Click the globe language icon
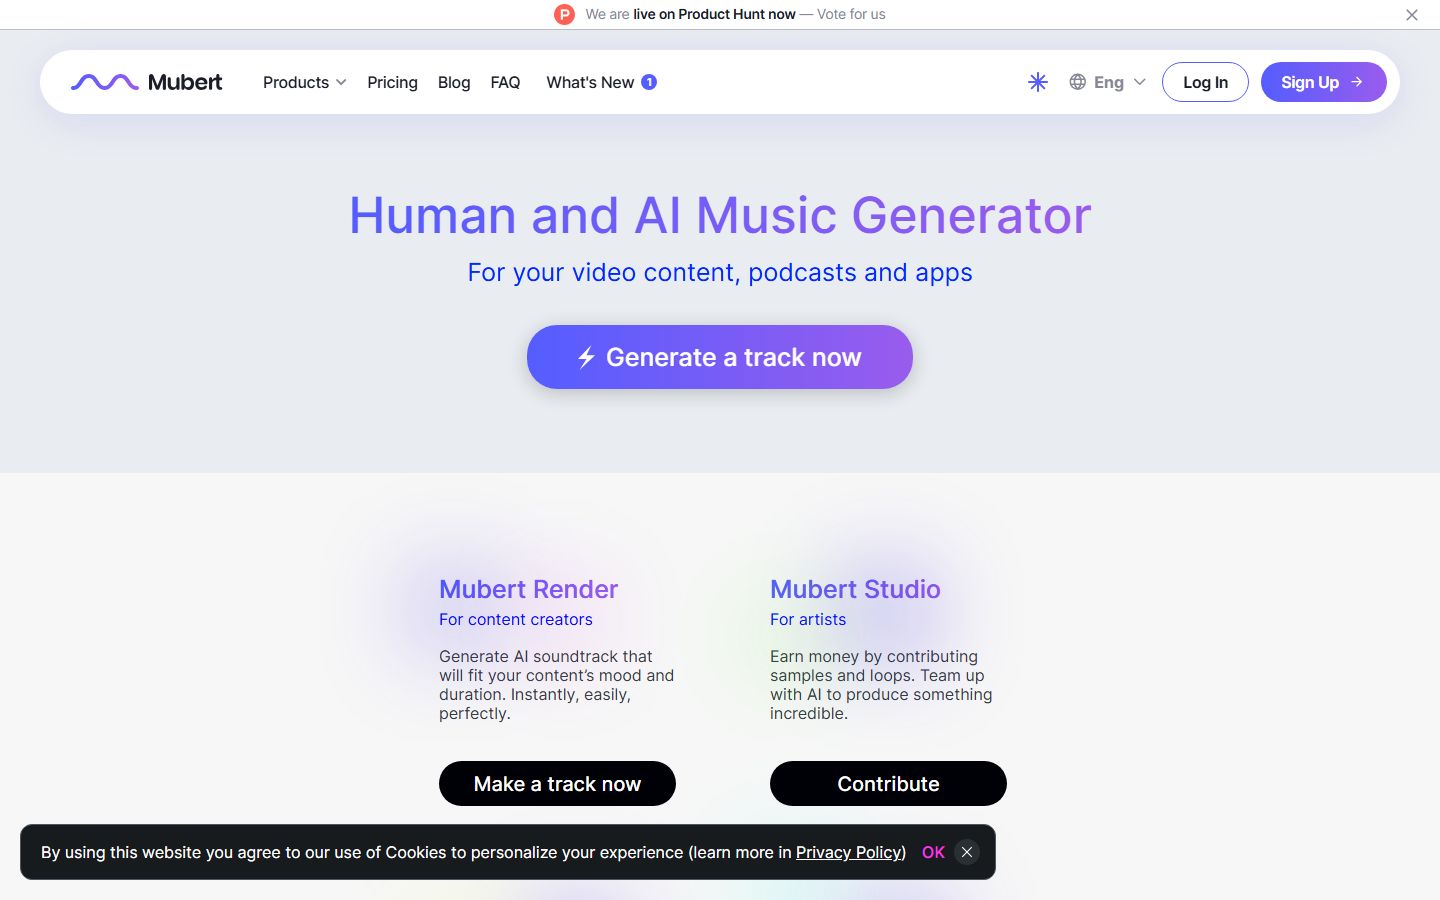The height and width of the screenshot is (900, 1440). (1077, 82)
